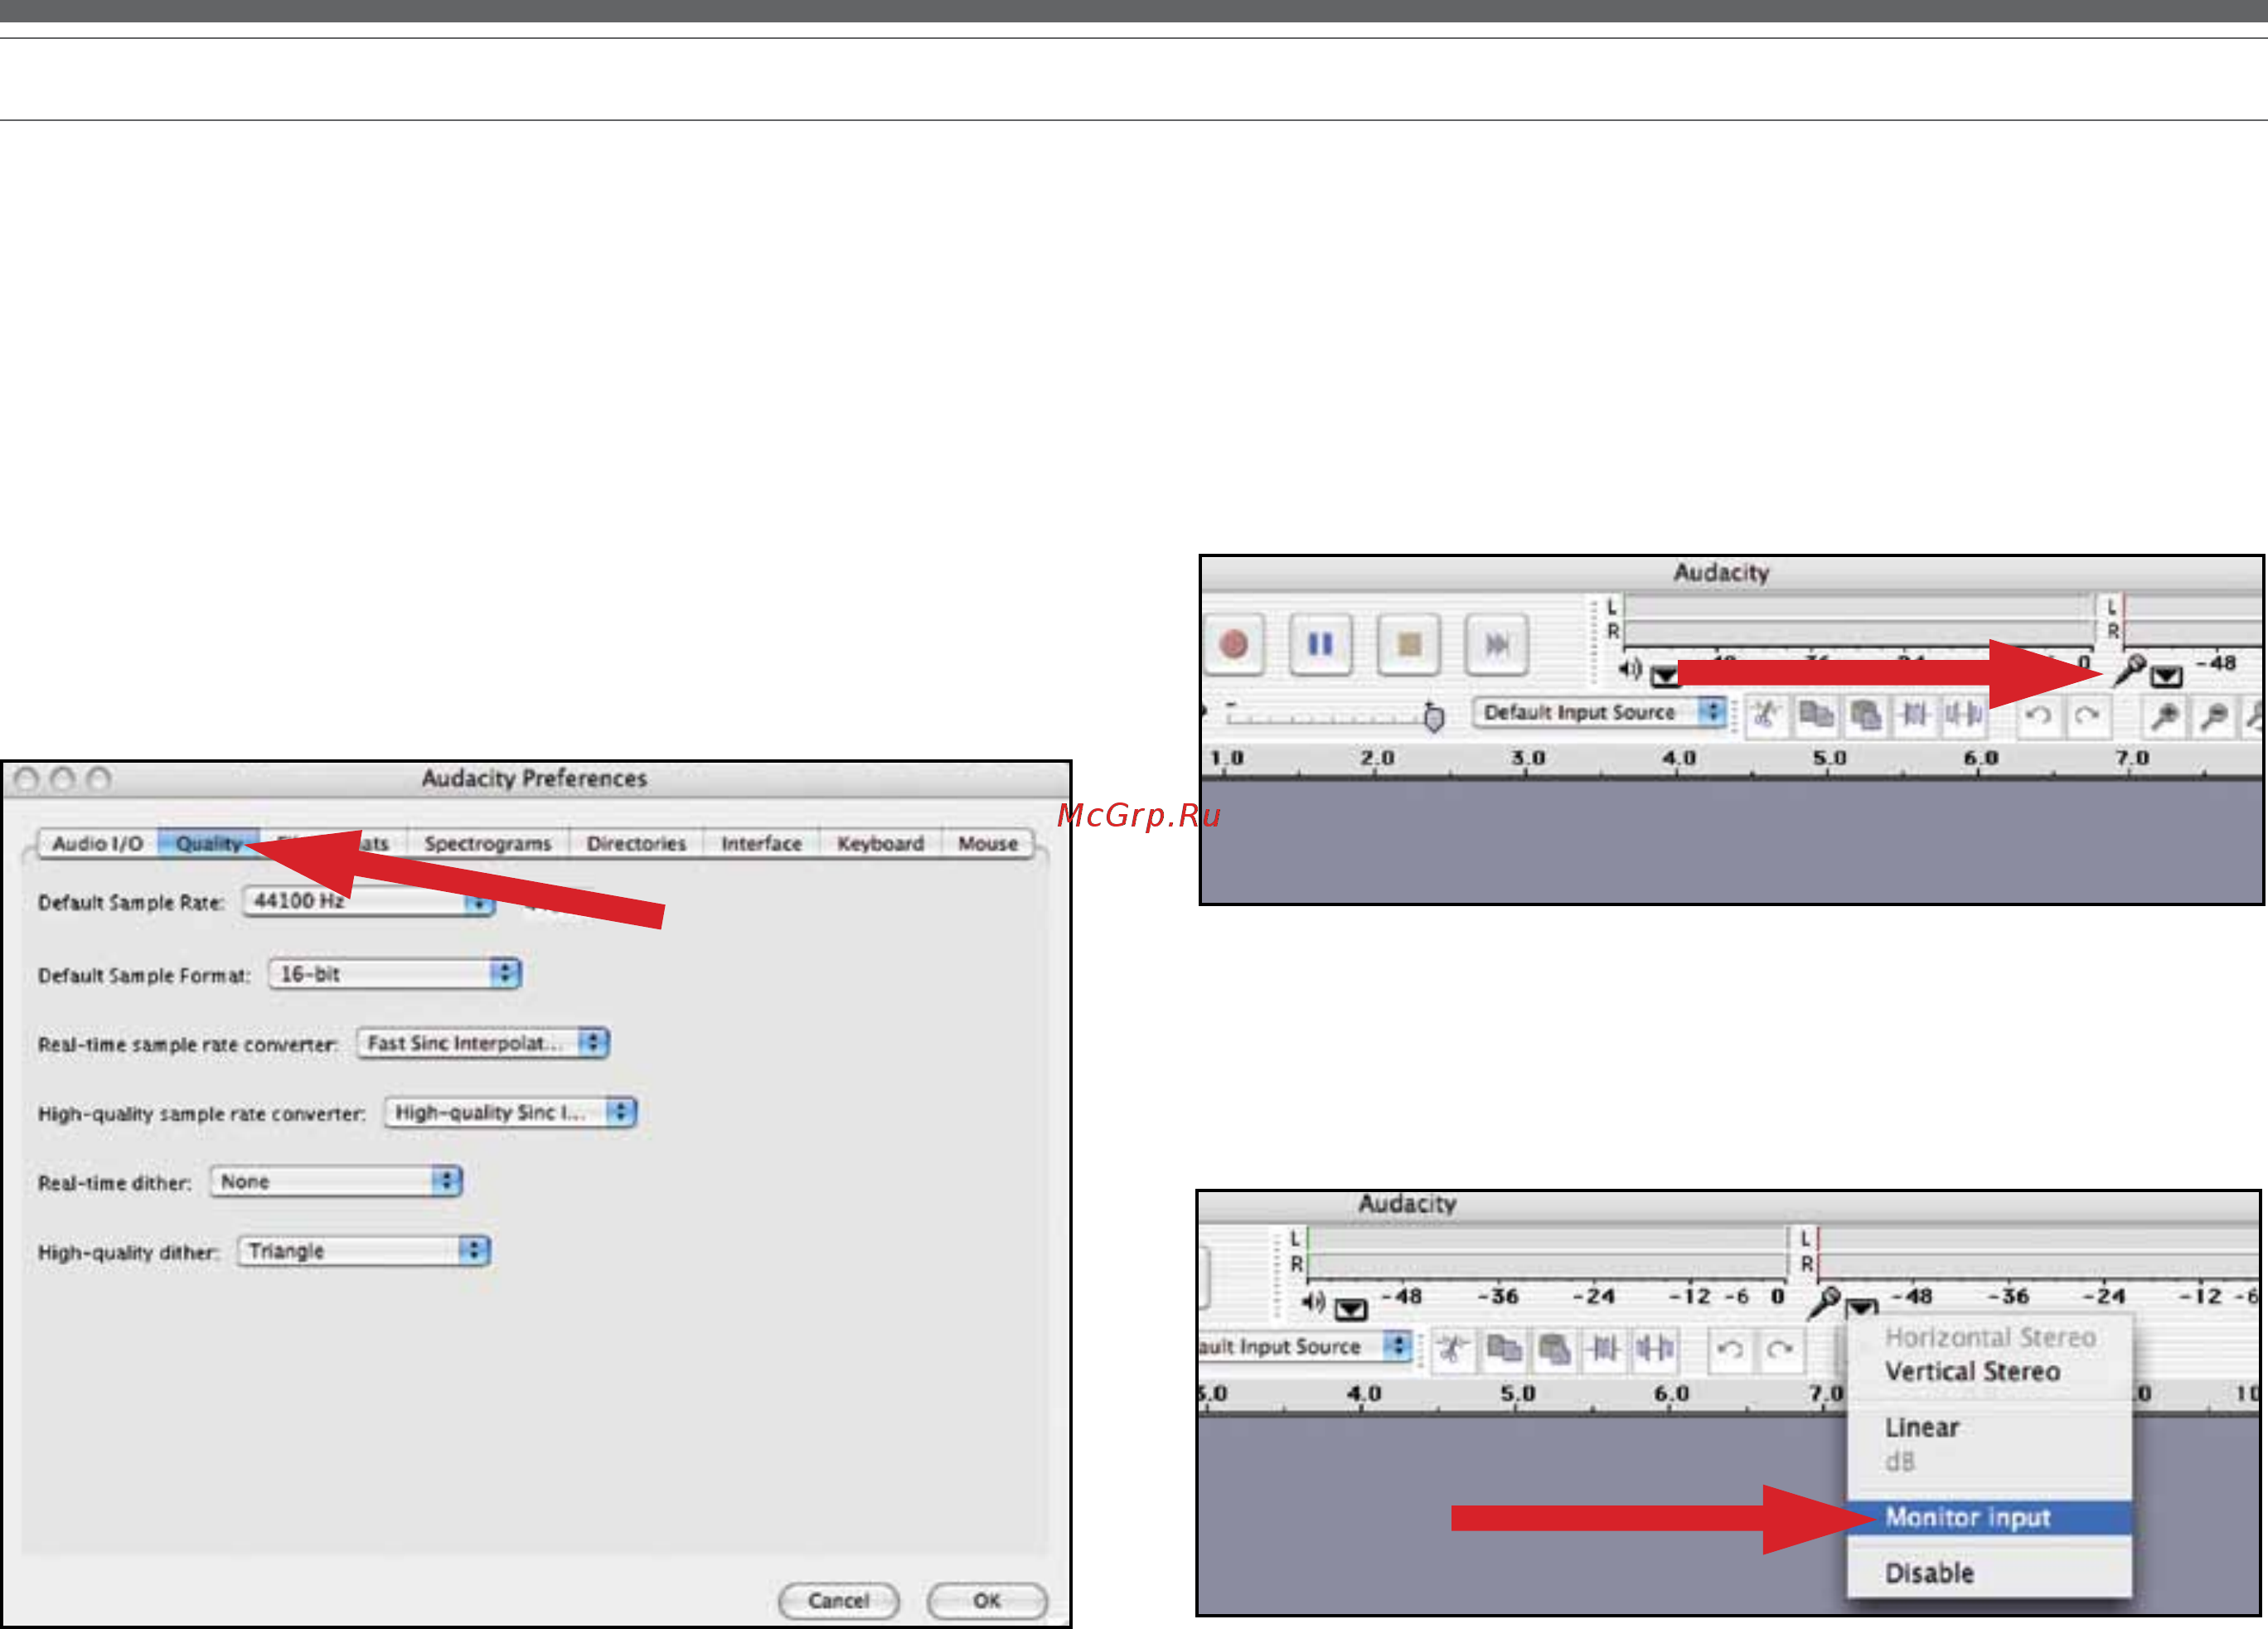Viewport: 2268px width, 1629px height.
Task: Open the Keyboard tab in Audacity Preferences
Action: pyautogui.click(x=880, y=843)
